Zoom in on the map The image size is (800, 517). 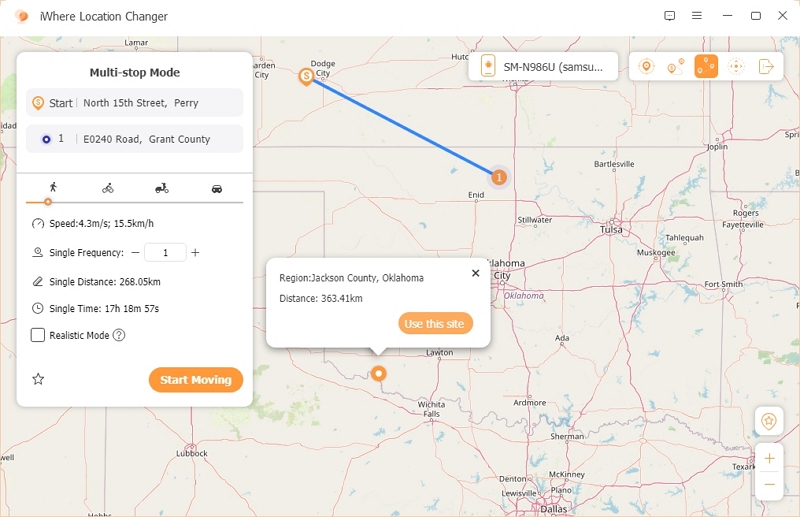pos(769,459)
